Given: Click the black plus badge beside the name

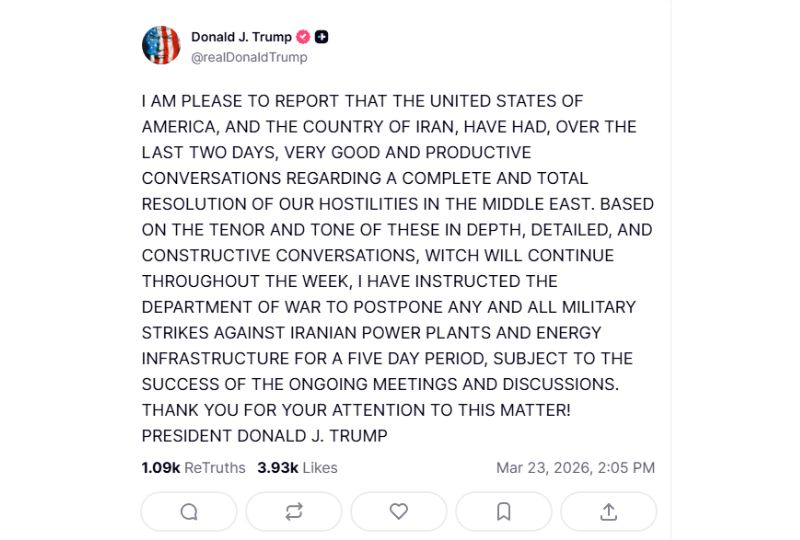Looking at the screenshot, I should tap(322, 37).
